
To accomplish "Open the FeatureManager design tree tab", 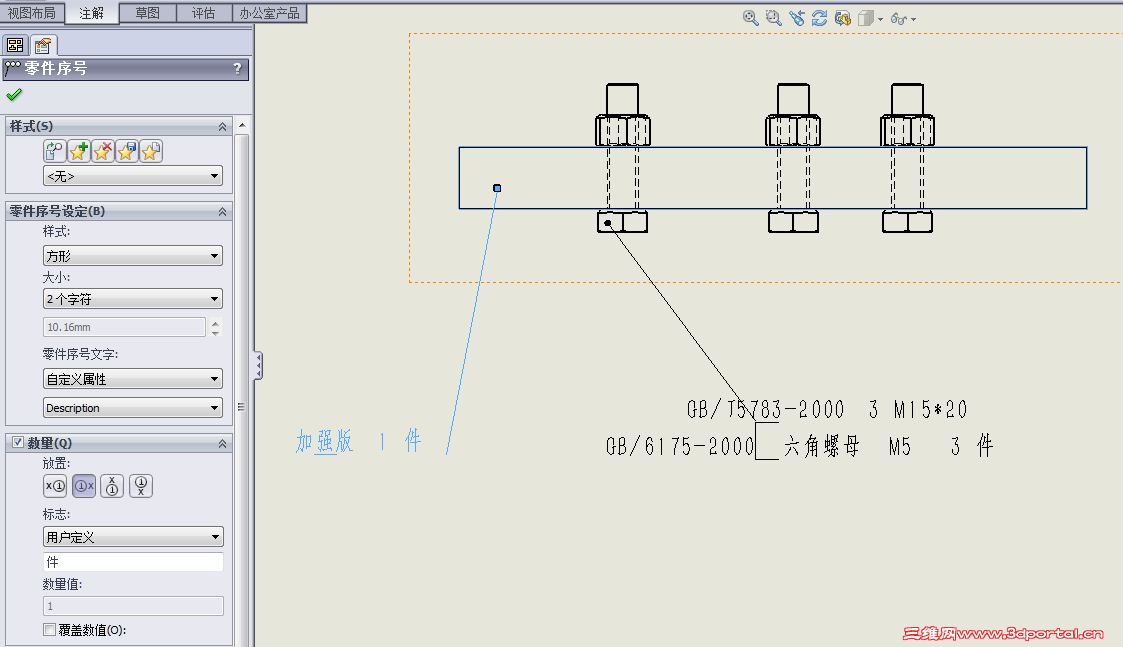I will (15, 45).
